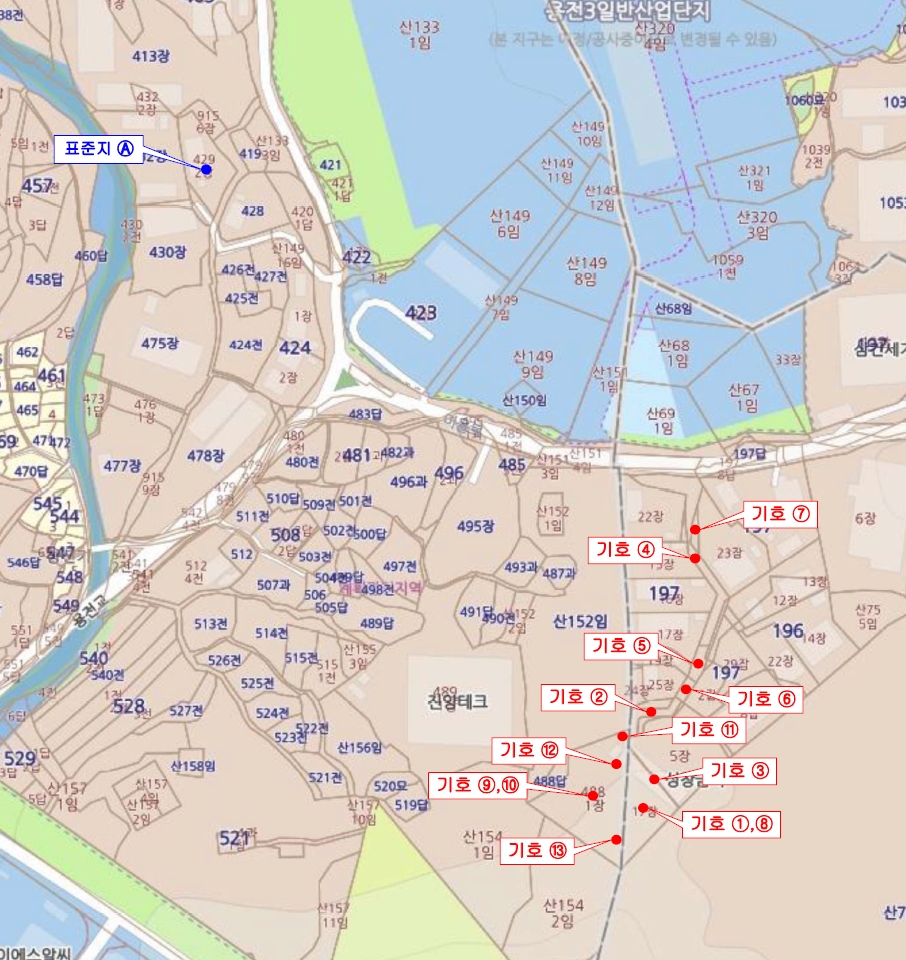The width and height of the screenshot is (906, 960).
Task: Click forest parcel 산321 1임
Action: (754, 178)
